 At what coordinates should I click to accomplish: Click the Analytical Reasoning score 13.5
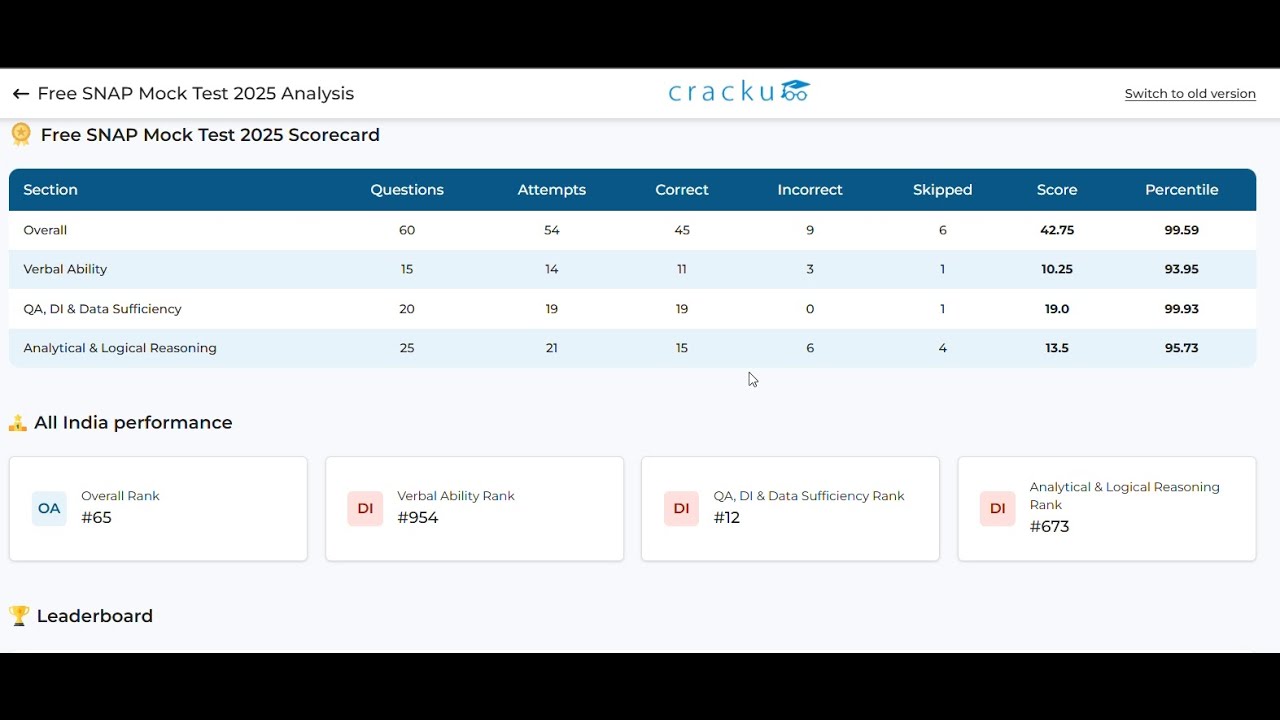(x=1057, y=348)
